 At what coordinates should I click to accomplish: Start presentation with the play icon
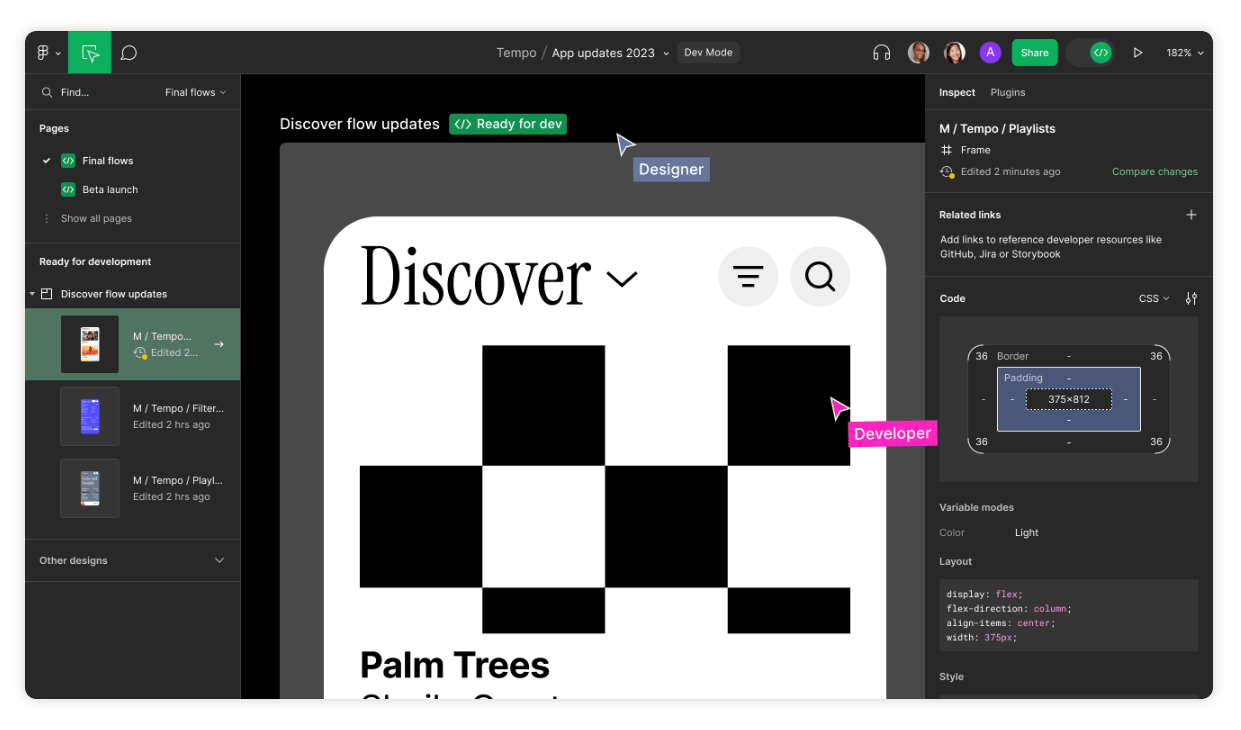(1138, 53)
